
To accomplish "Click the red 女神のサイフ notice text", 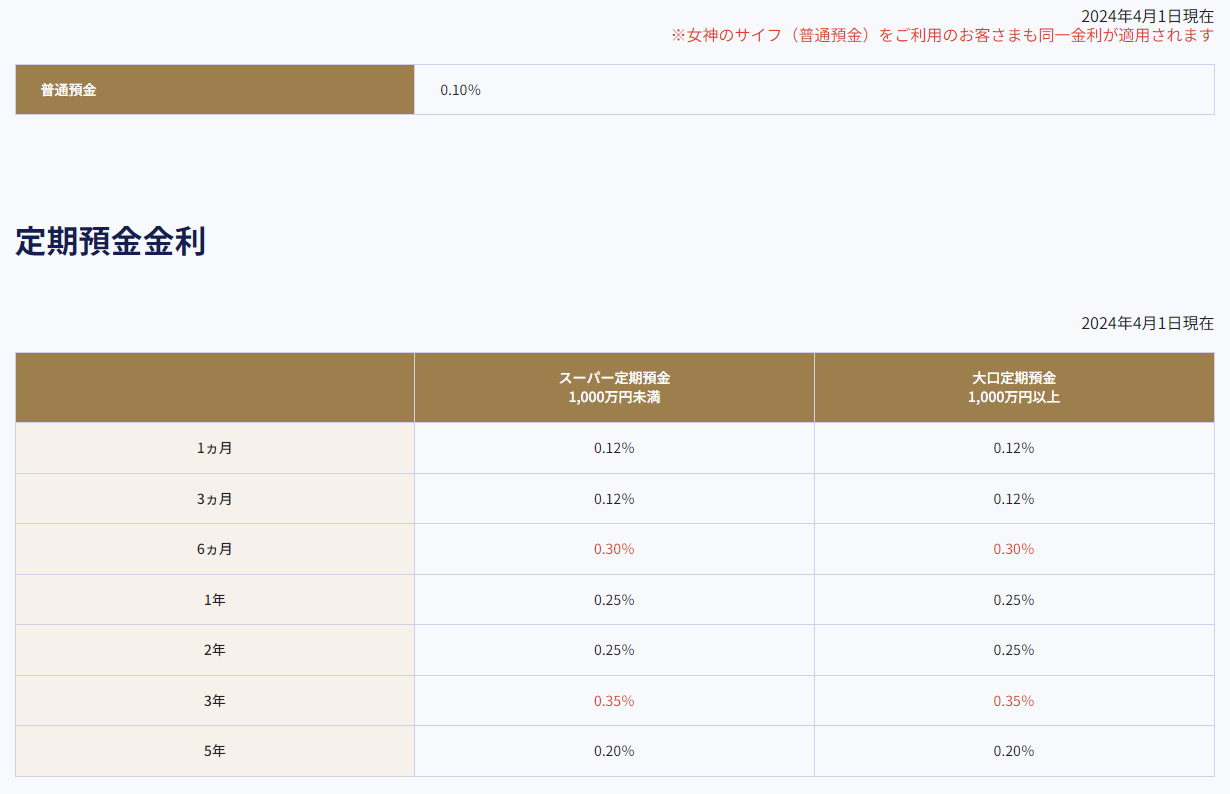I will [x=942, y=35].
